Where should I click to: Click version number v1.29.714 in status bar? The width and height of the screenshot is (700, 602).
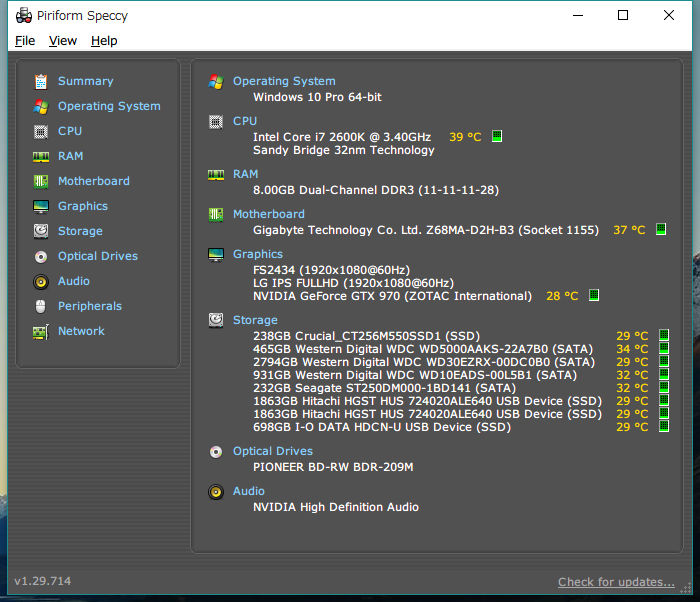click(x=42, y=581)
